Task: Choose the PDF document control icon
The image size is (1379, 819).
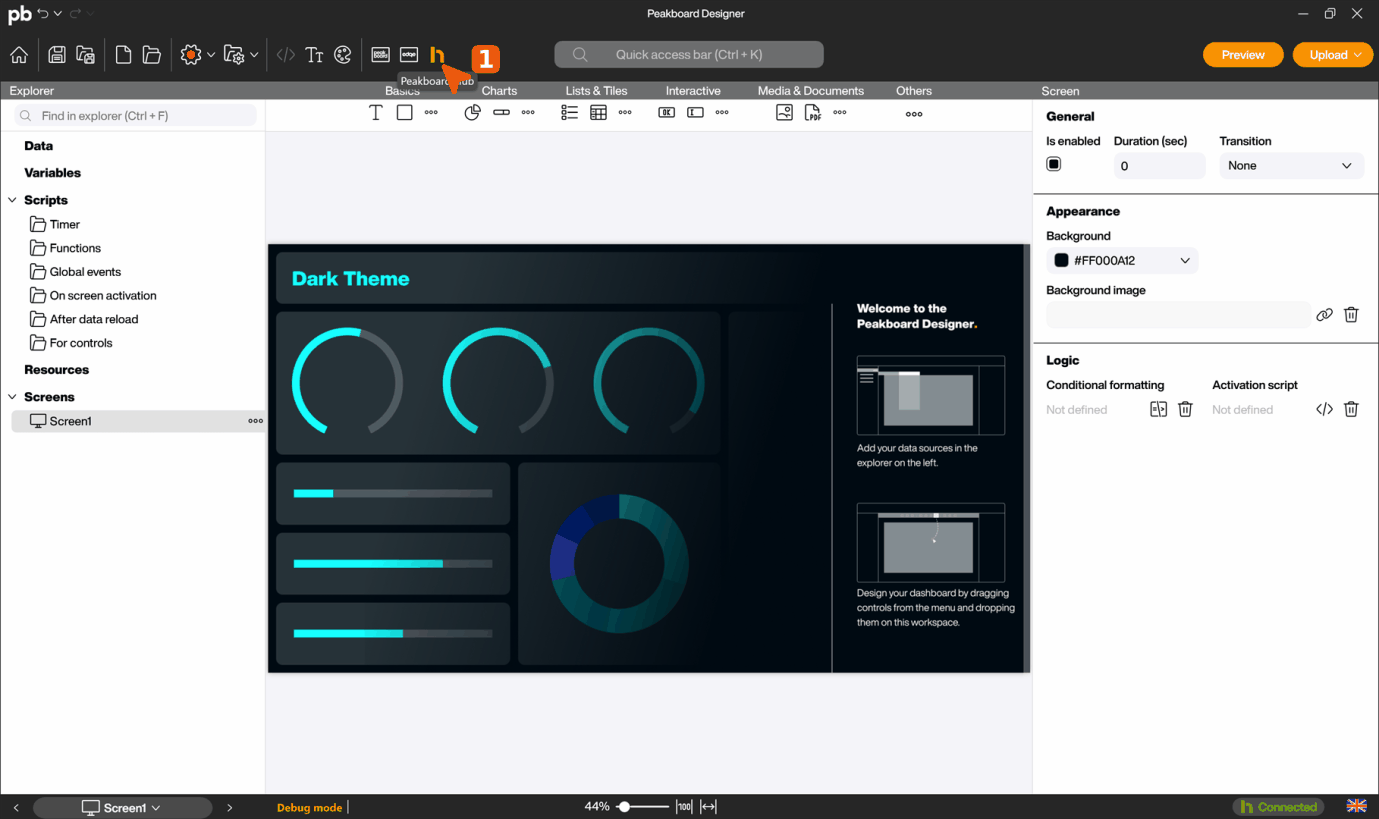Action: (812, 113)
